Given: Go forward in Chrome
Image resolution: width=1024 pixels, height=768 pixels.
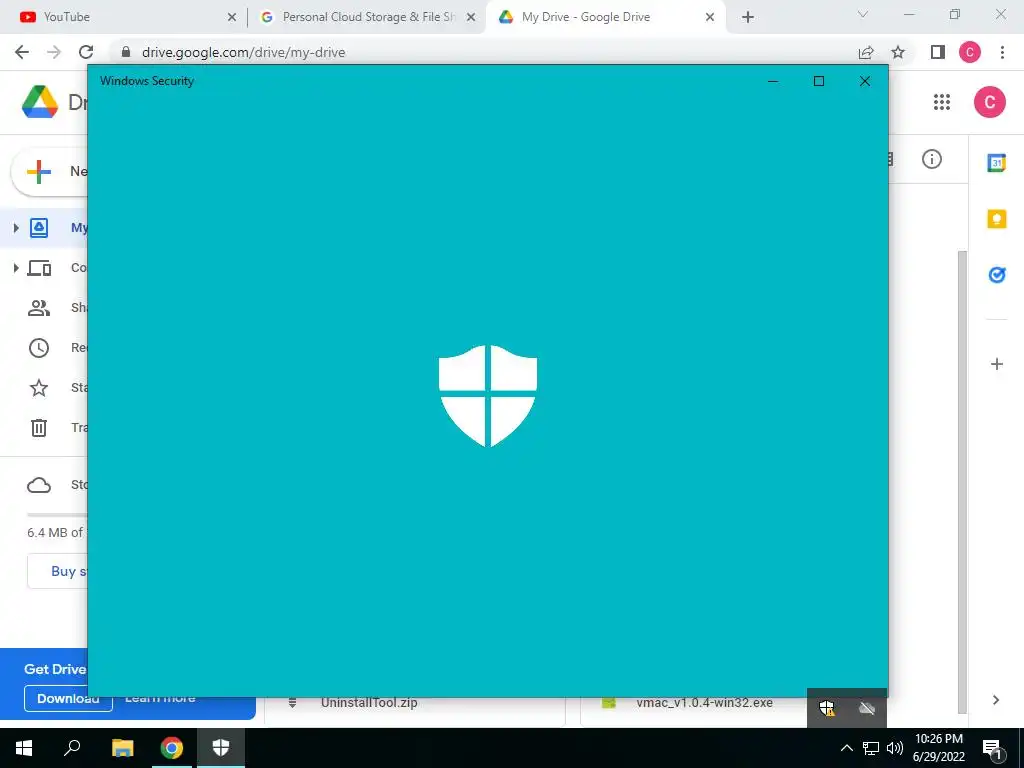Looking at the screenshot, I should click(x=54, y=52).
